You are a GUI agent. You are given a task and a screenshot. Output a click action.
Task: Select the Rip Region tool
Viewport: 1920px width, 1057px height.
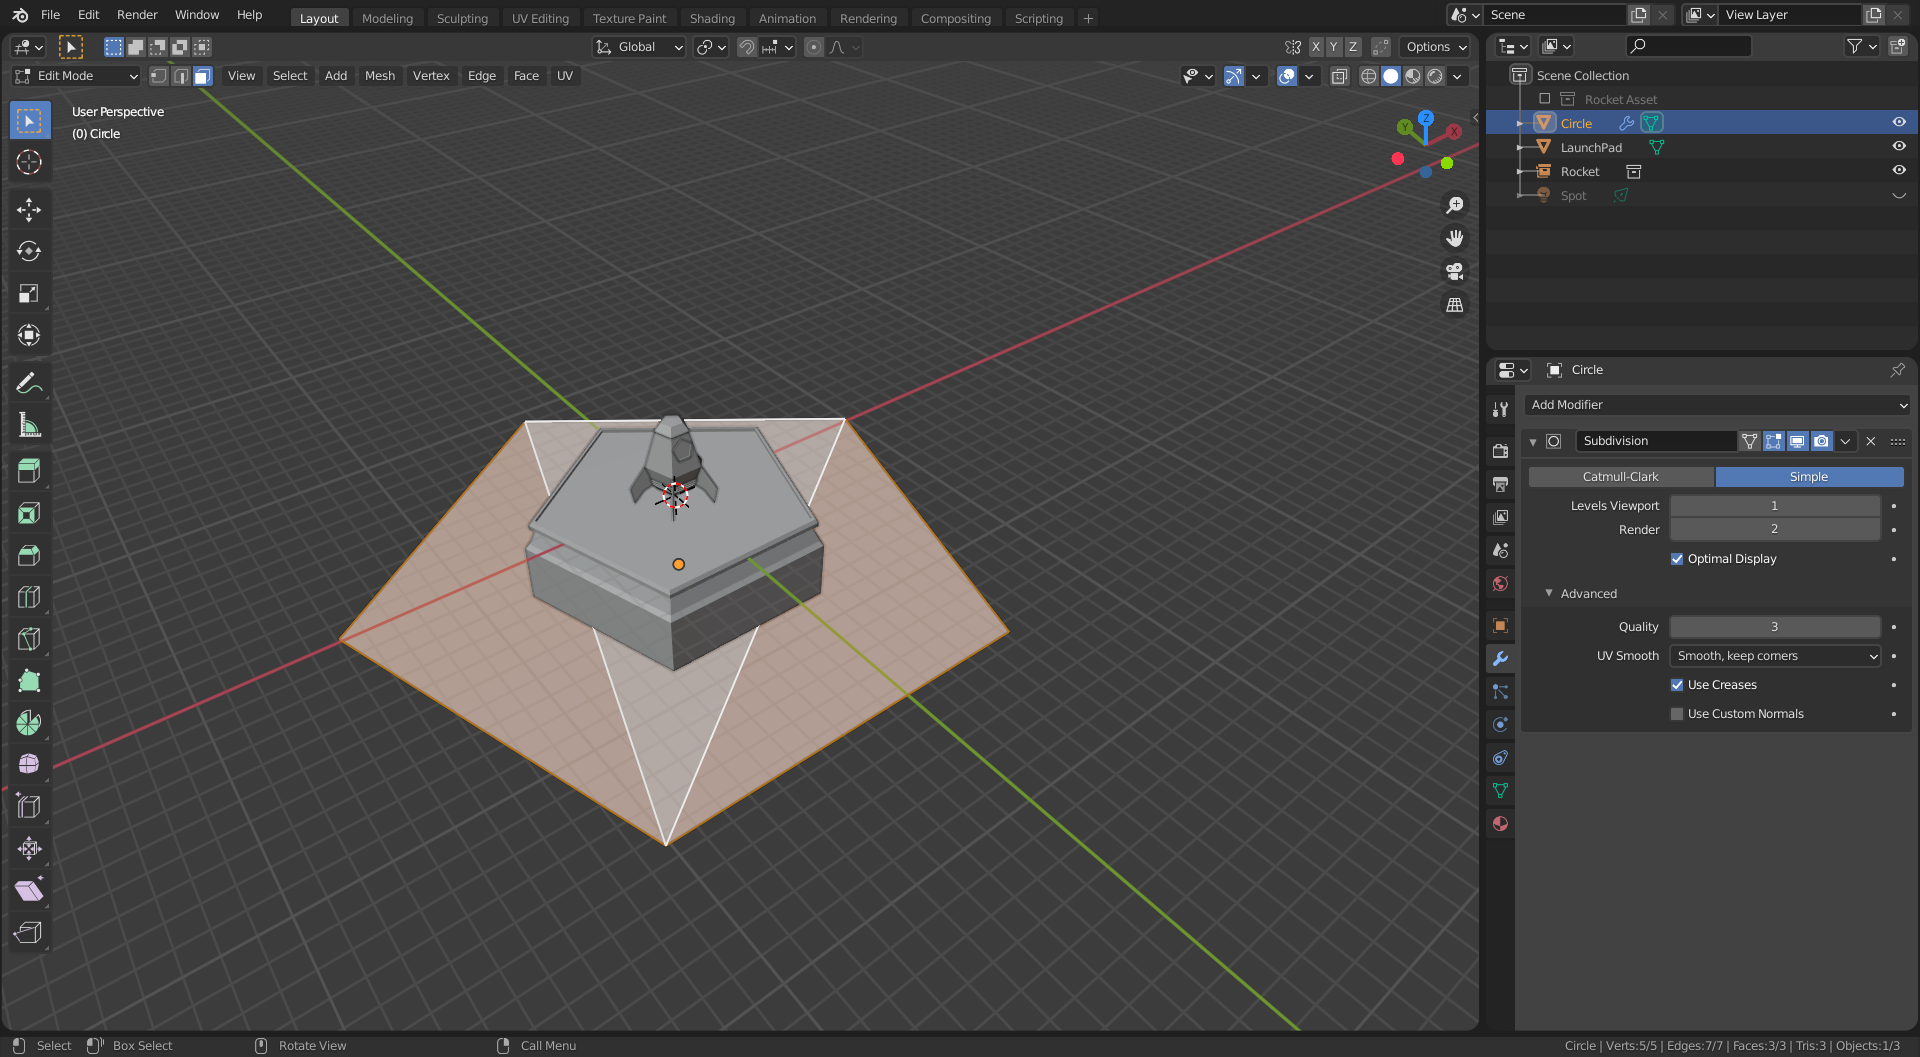click(x=29, y=933)
